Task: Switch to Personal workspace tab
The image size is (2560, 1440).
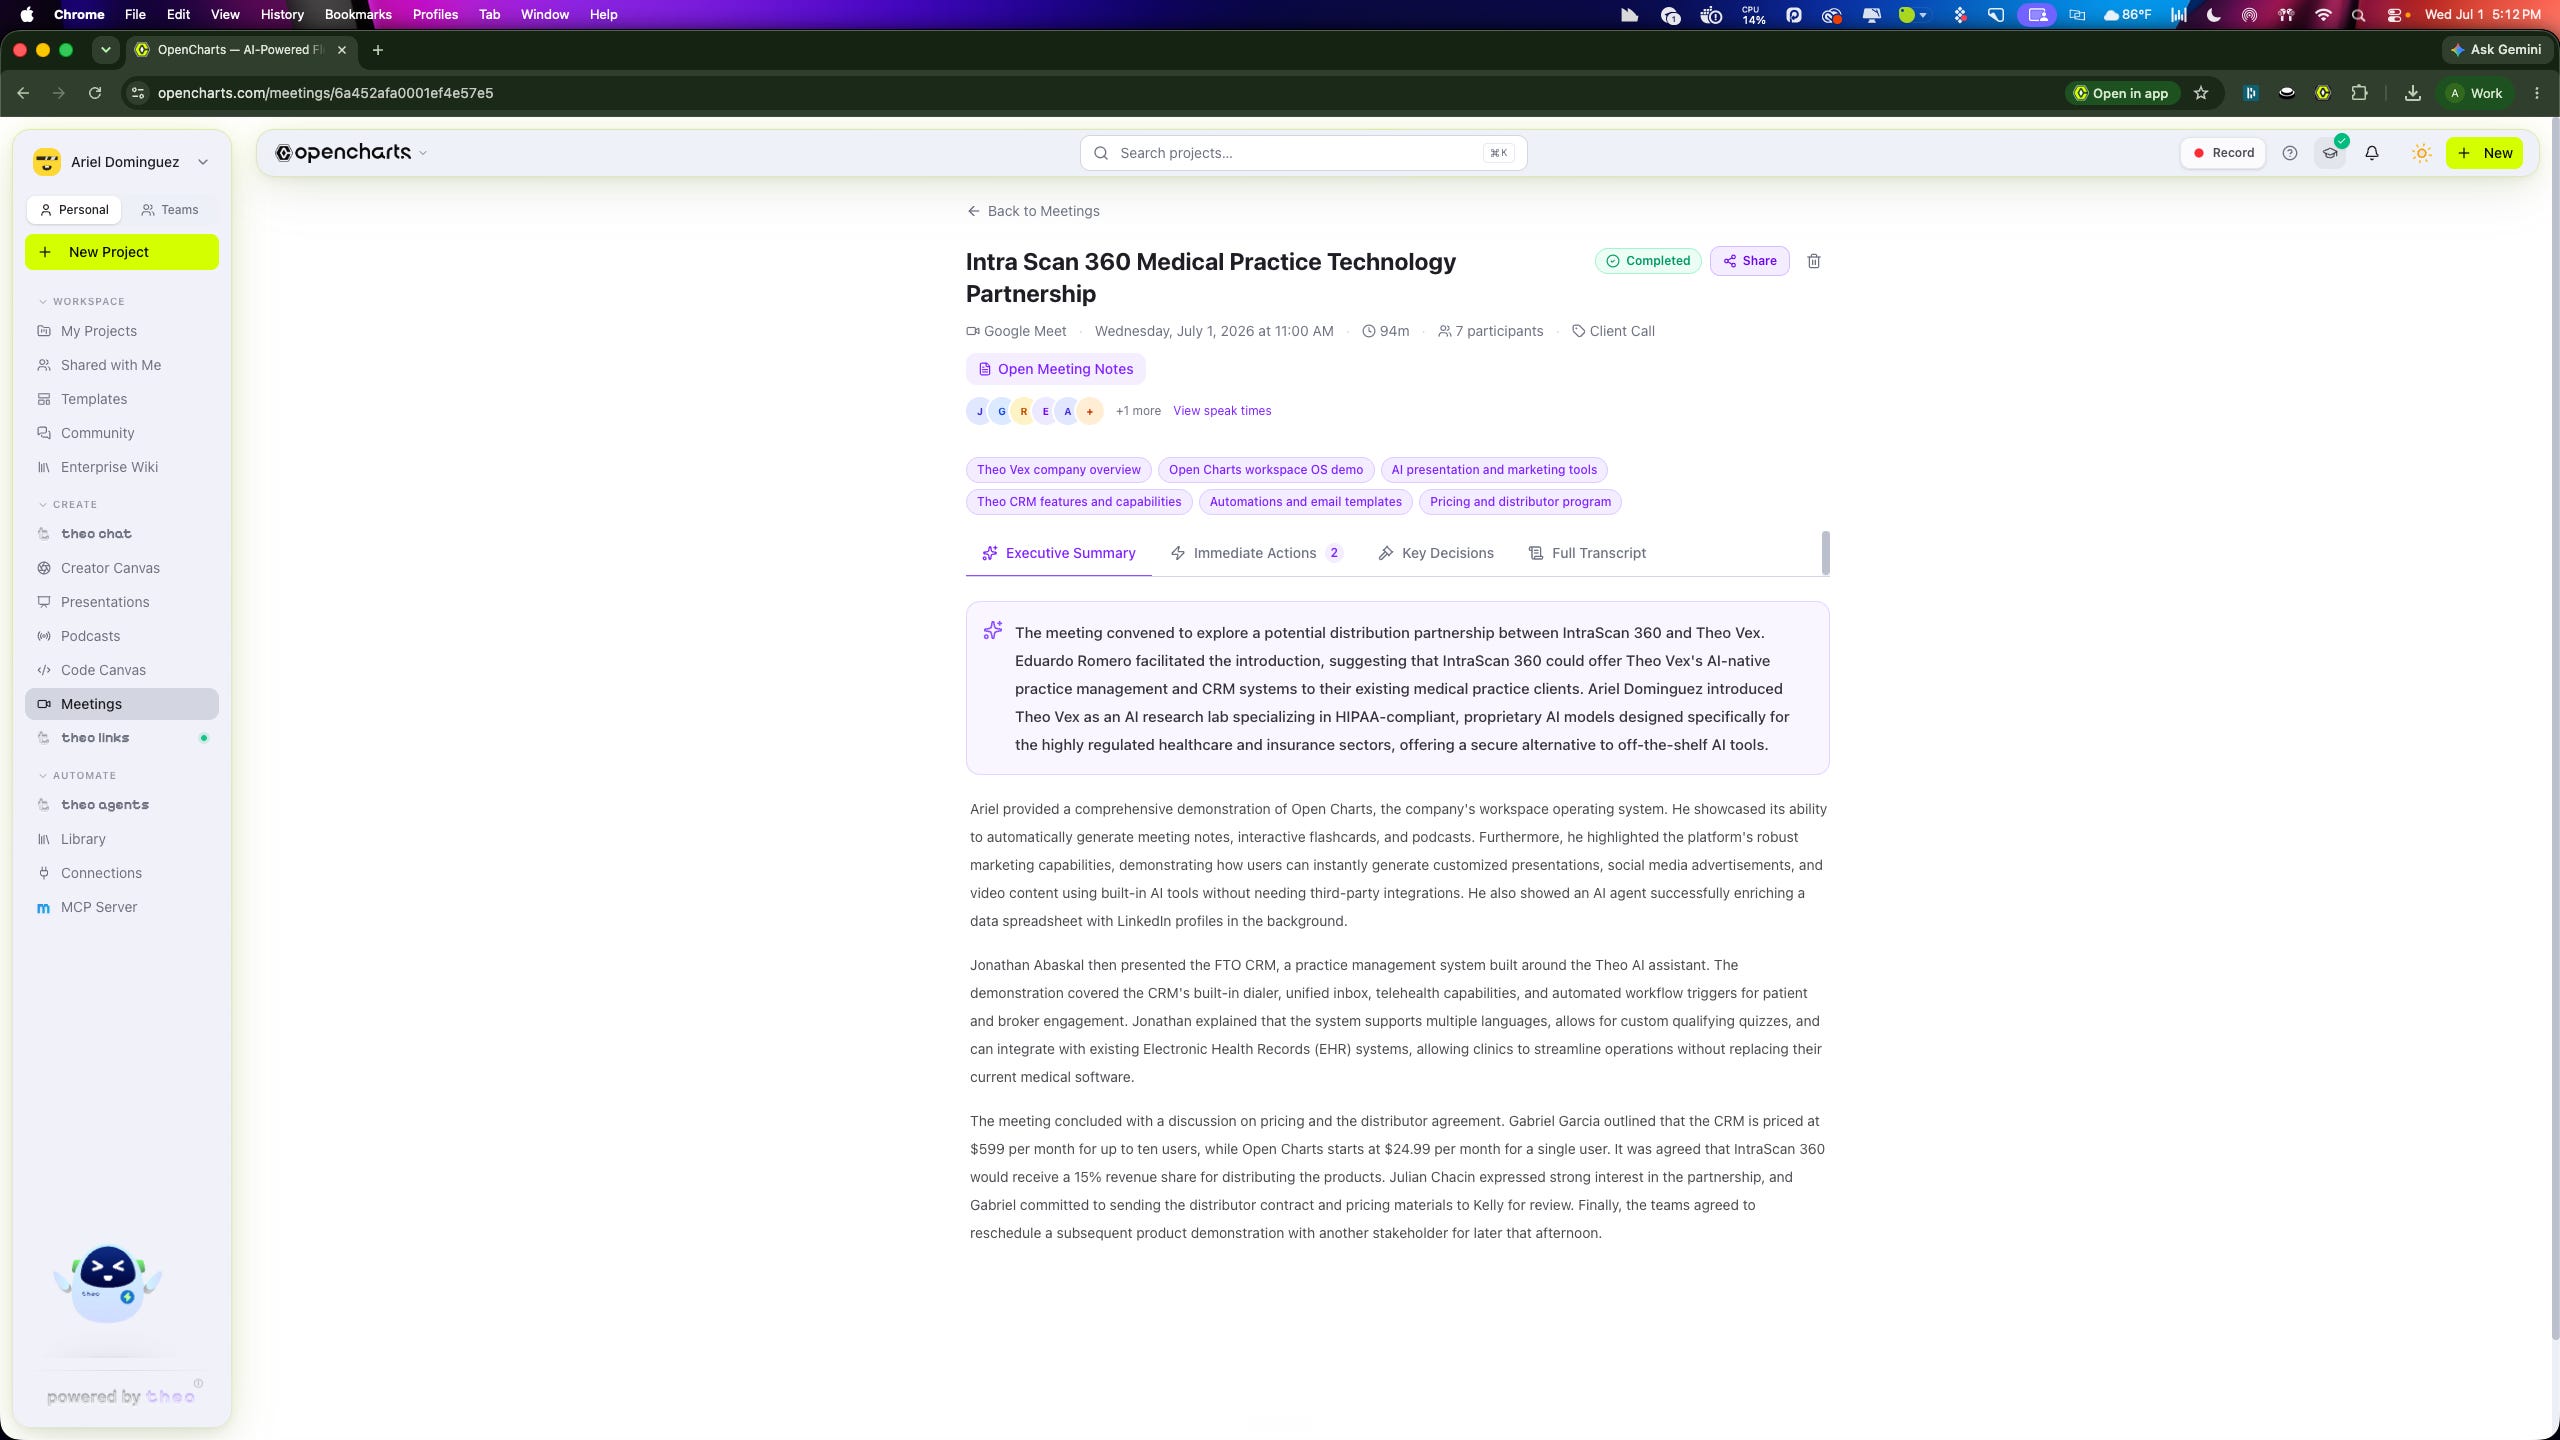Action: [x=73, y=210]
